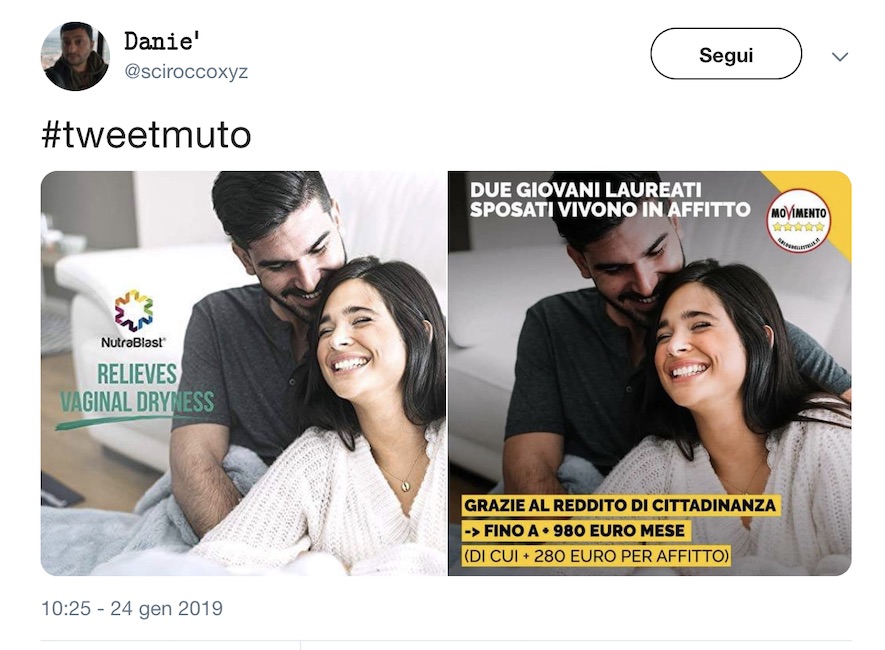Click the colorful NutraBlast star logo

click(x=134, y=311)
